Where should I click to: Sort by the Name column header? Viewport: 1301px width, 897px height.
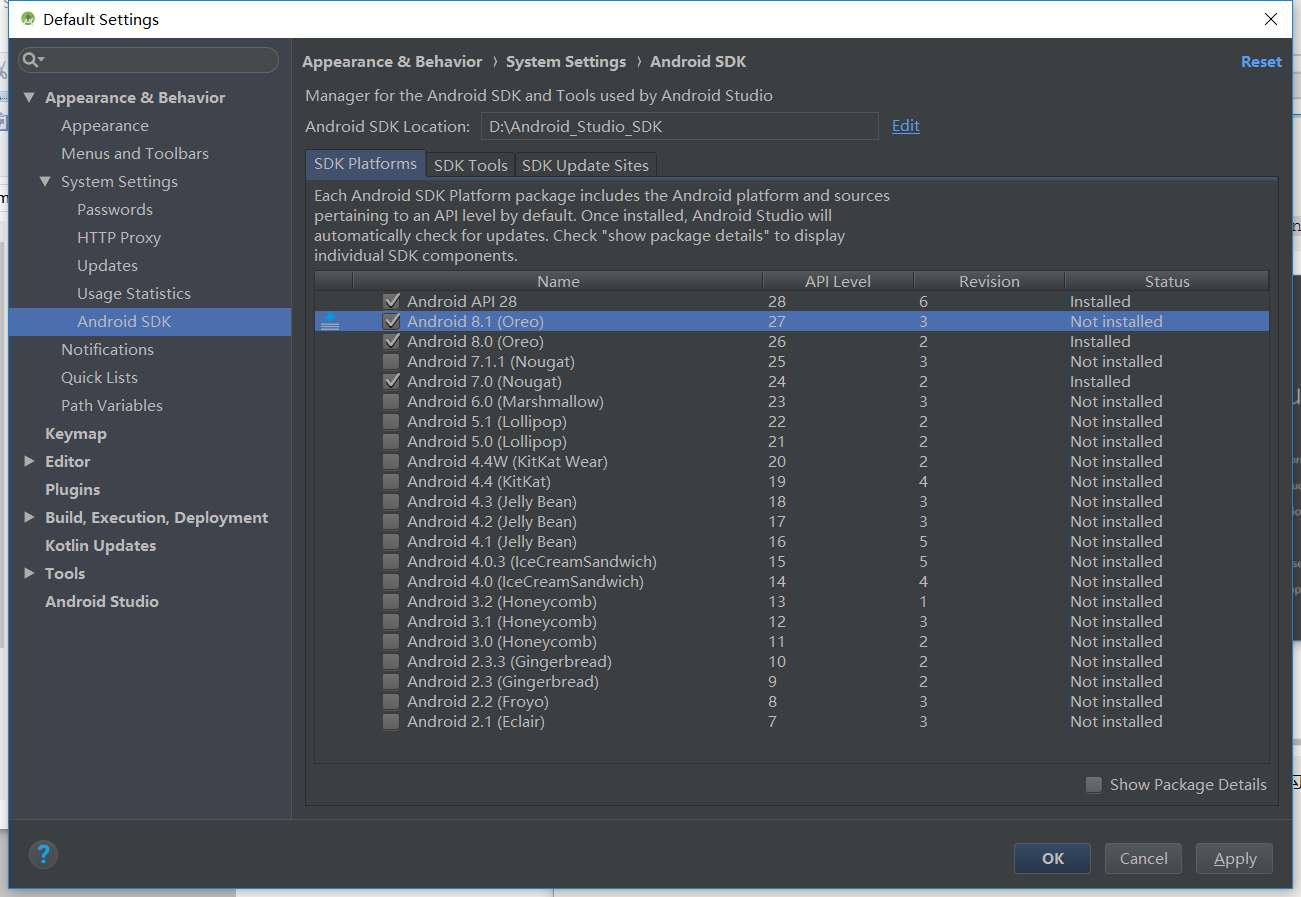(x=558, y=281)
